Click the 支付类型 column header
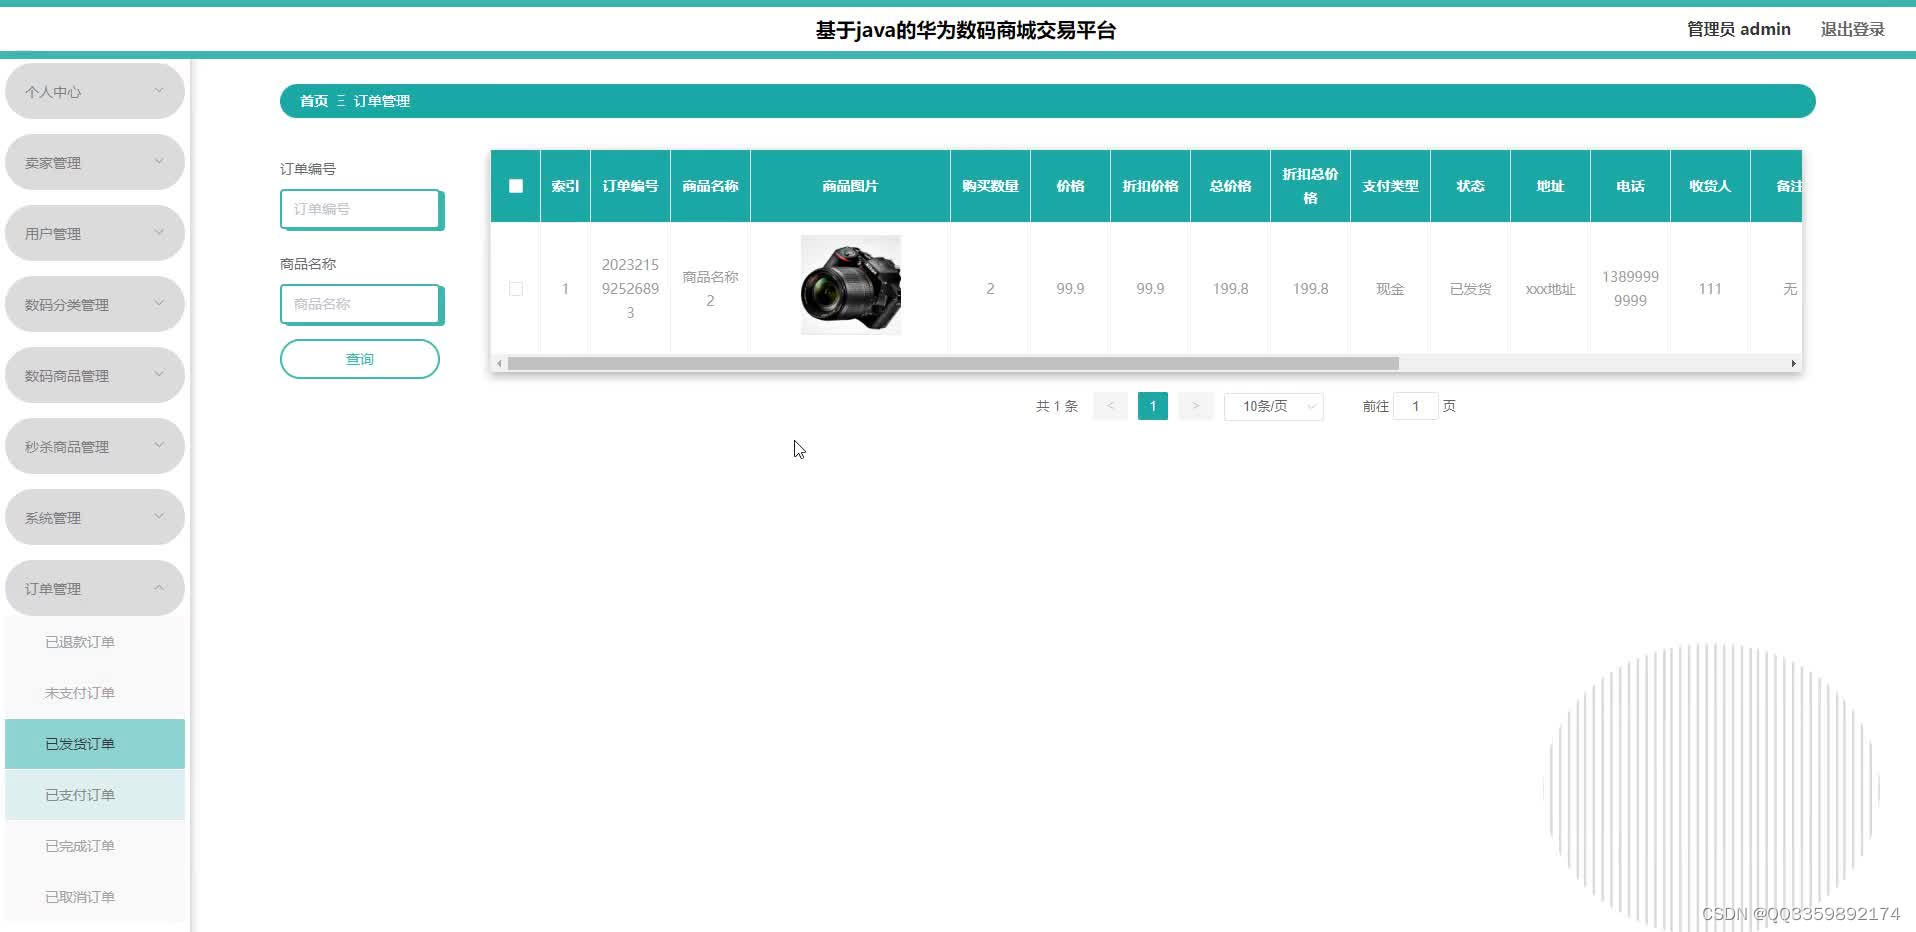The width and height of the screenshot is (1916, 932). click(1390, 186)
